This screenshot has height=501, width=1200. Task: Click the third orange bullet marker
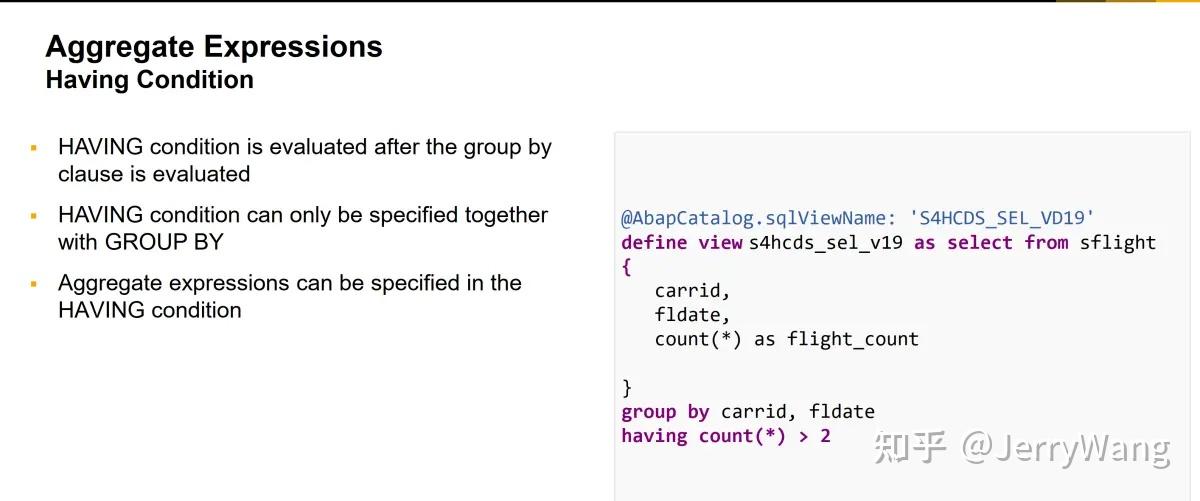click(x=34, y=284)
